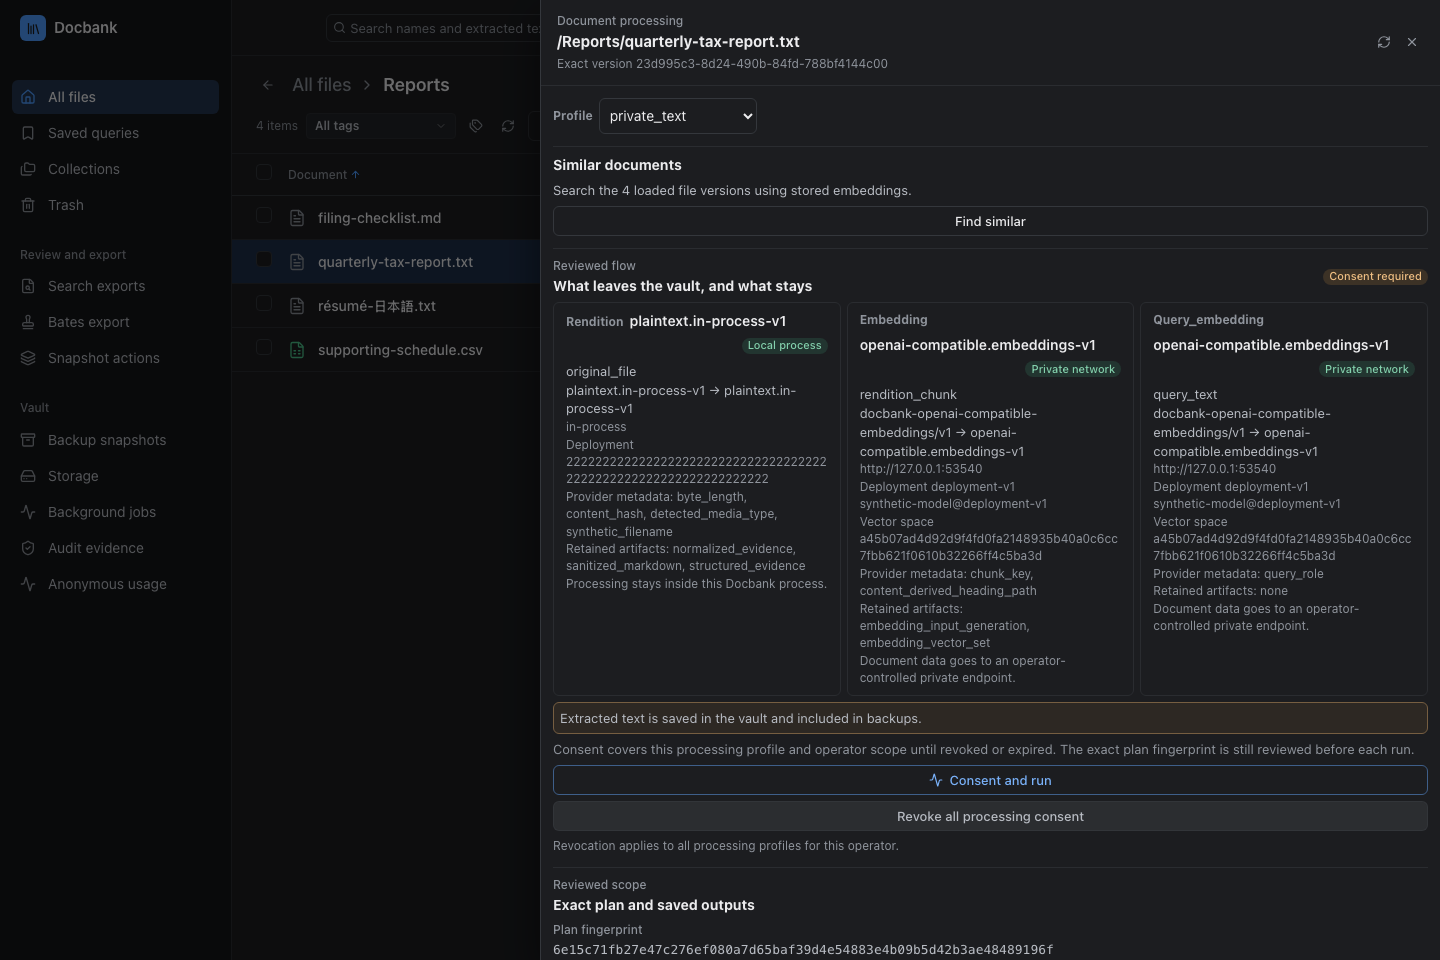Click the Docbank app name
Viewport: 1440px width, 960px height.
(x=85, y=28)
